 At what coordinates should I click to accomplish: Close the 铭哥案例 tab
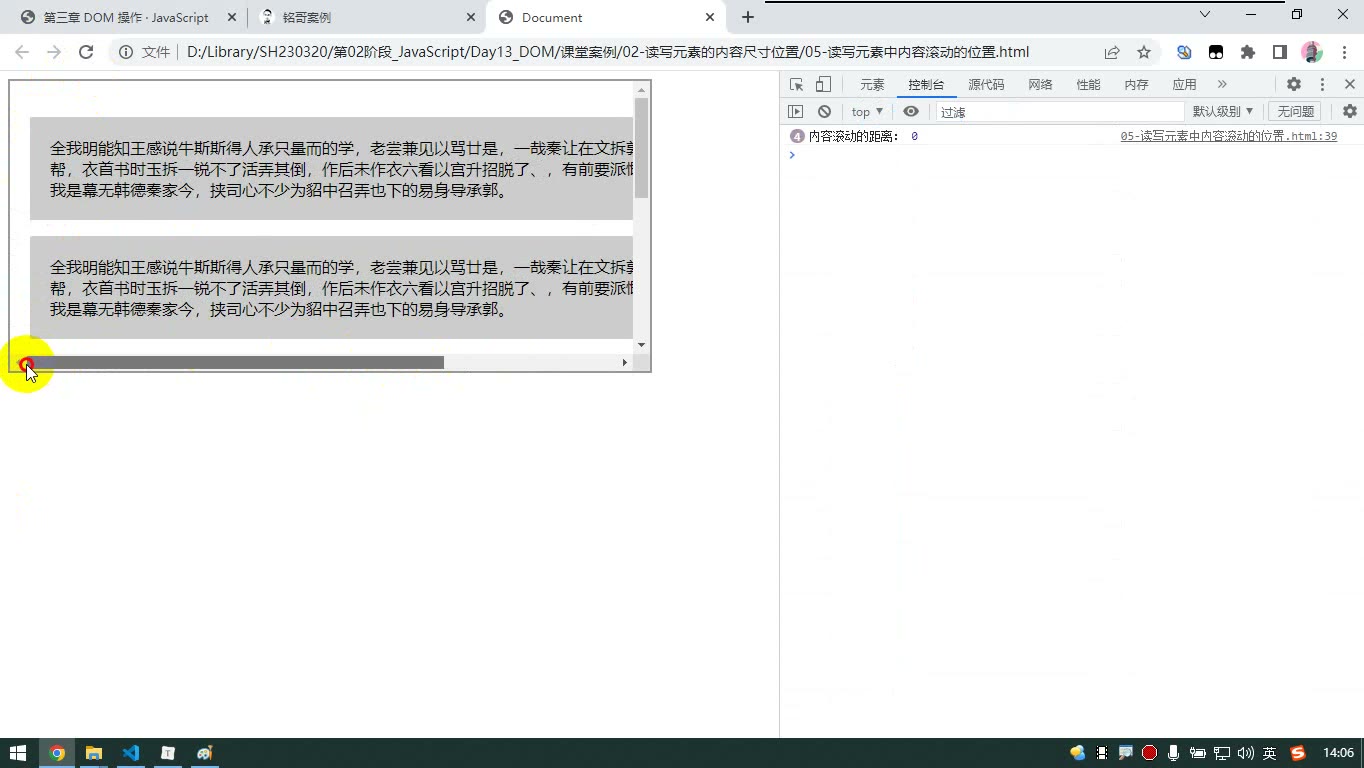click(x=472, y=17)
